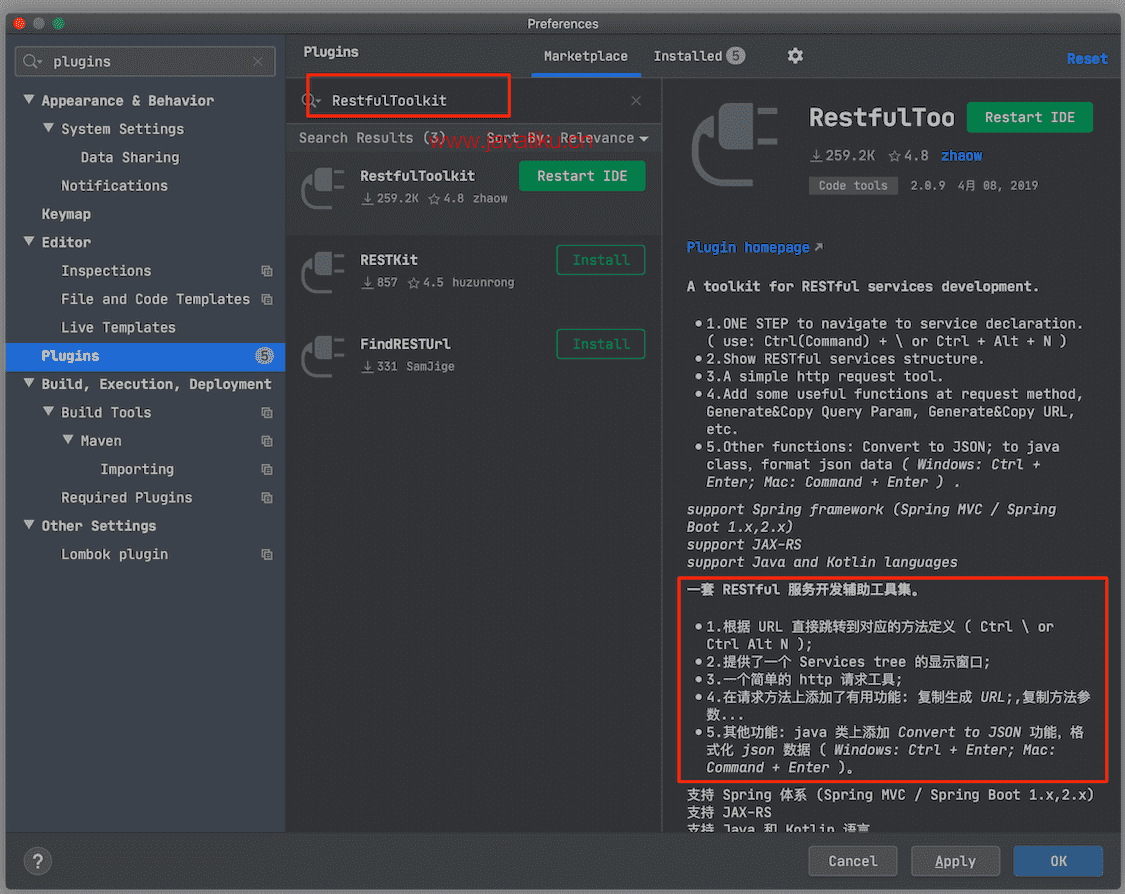Select RESTKit plugin name in results
The width and height of the screenshot is (1125, 894).
(x=389, y=260)
